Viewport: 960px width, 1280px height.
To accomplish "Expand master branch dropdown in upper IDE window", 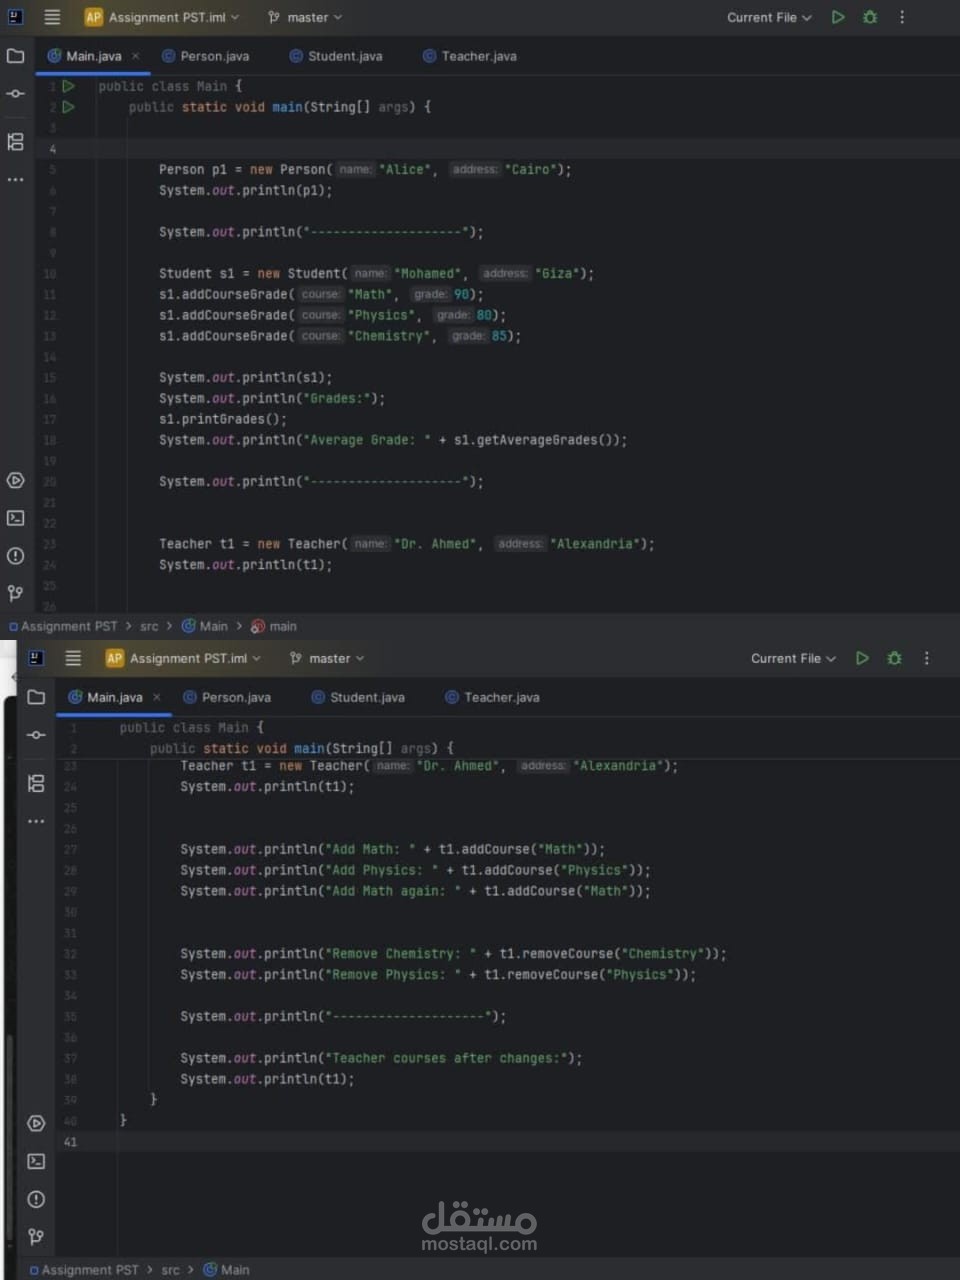I will coord(305,17).
